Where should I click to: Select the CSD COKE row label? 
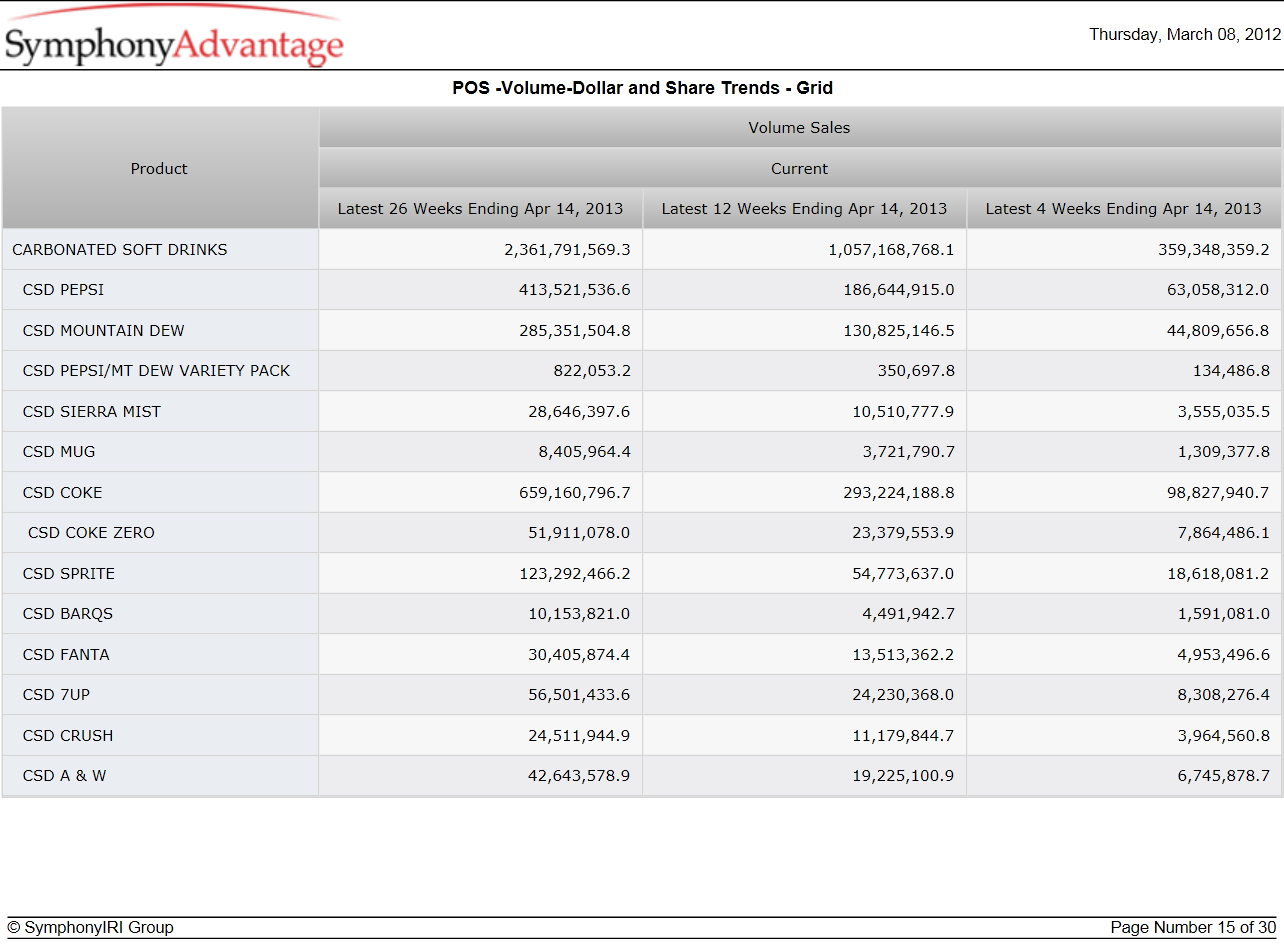[x=62, y=493]
